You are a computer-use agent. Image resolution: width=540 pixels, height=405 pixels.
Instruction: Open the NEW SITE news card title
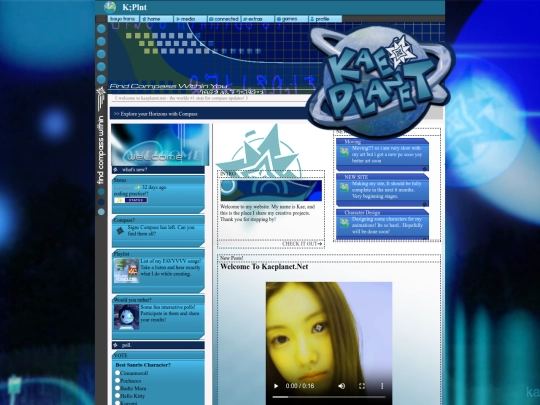pos(356,177)
